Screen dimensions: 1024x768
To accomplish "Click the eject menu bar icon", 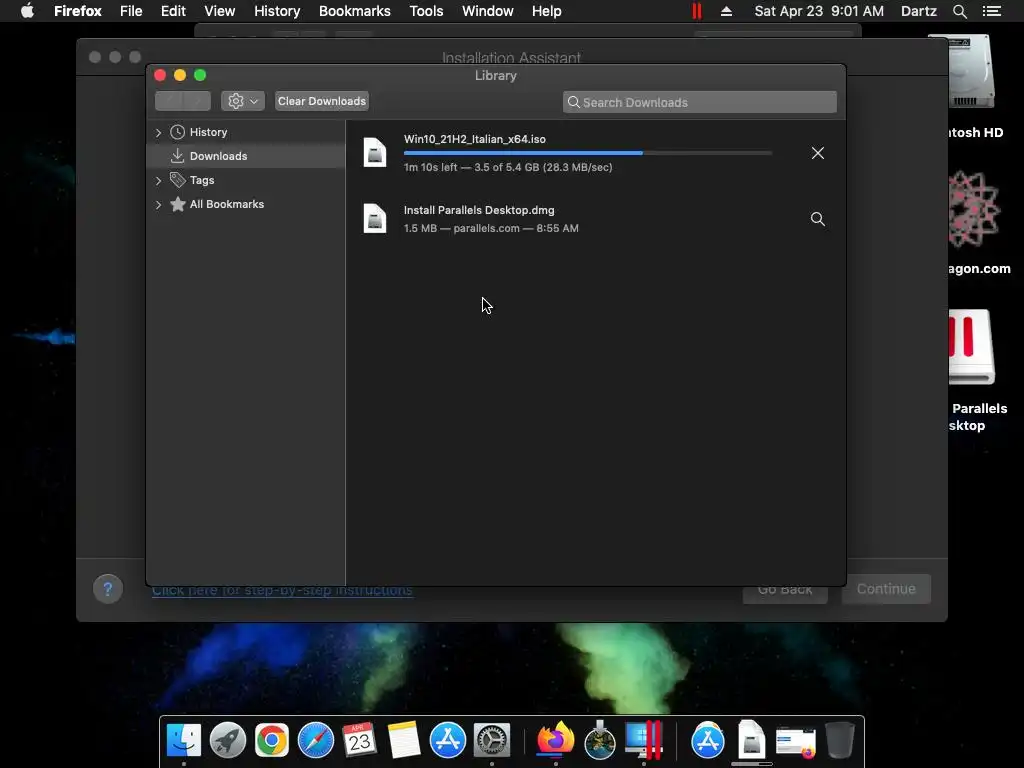I will click(x=726, y=11).
